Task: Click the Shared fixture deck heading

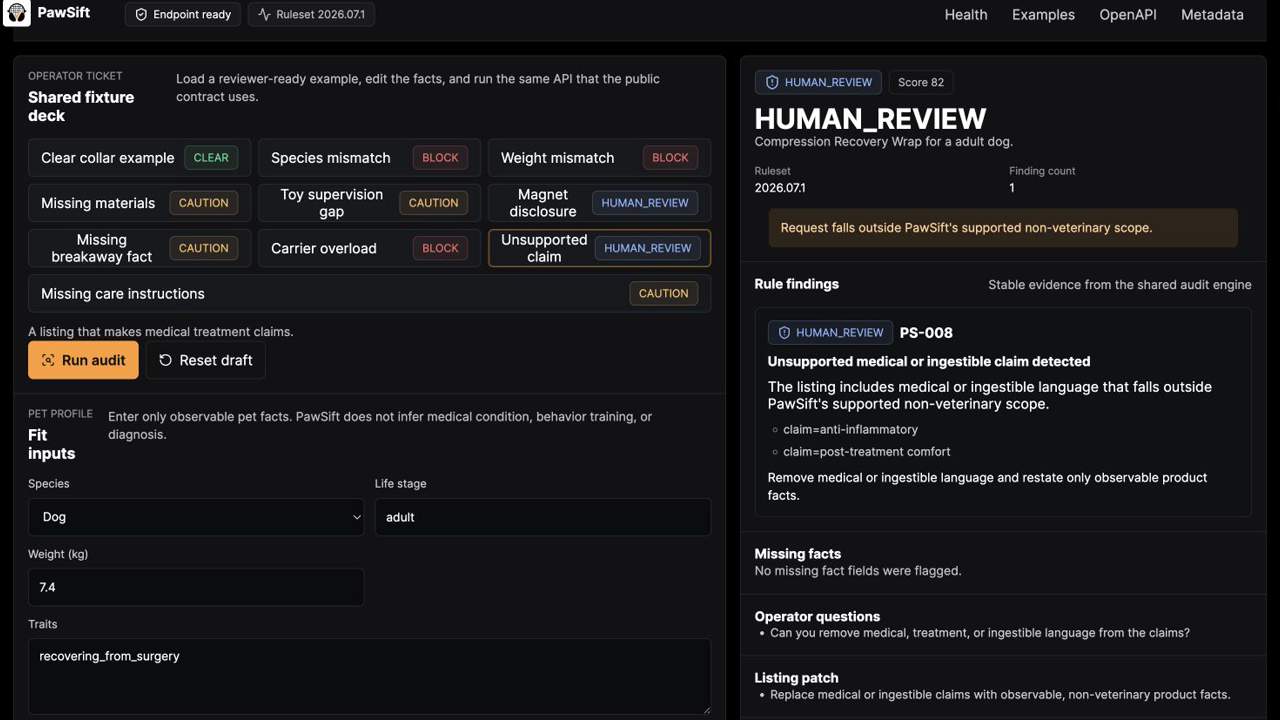Action: [81, 106]
